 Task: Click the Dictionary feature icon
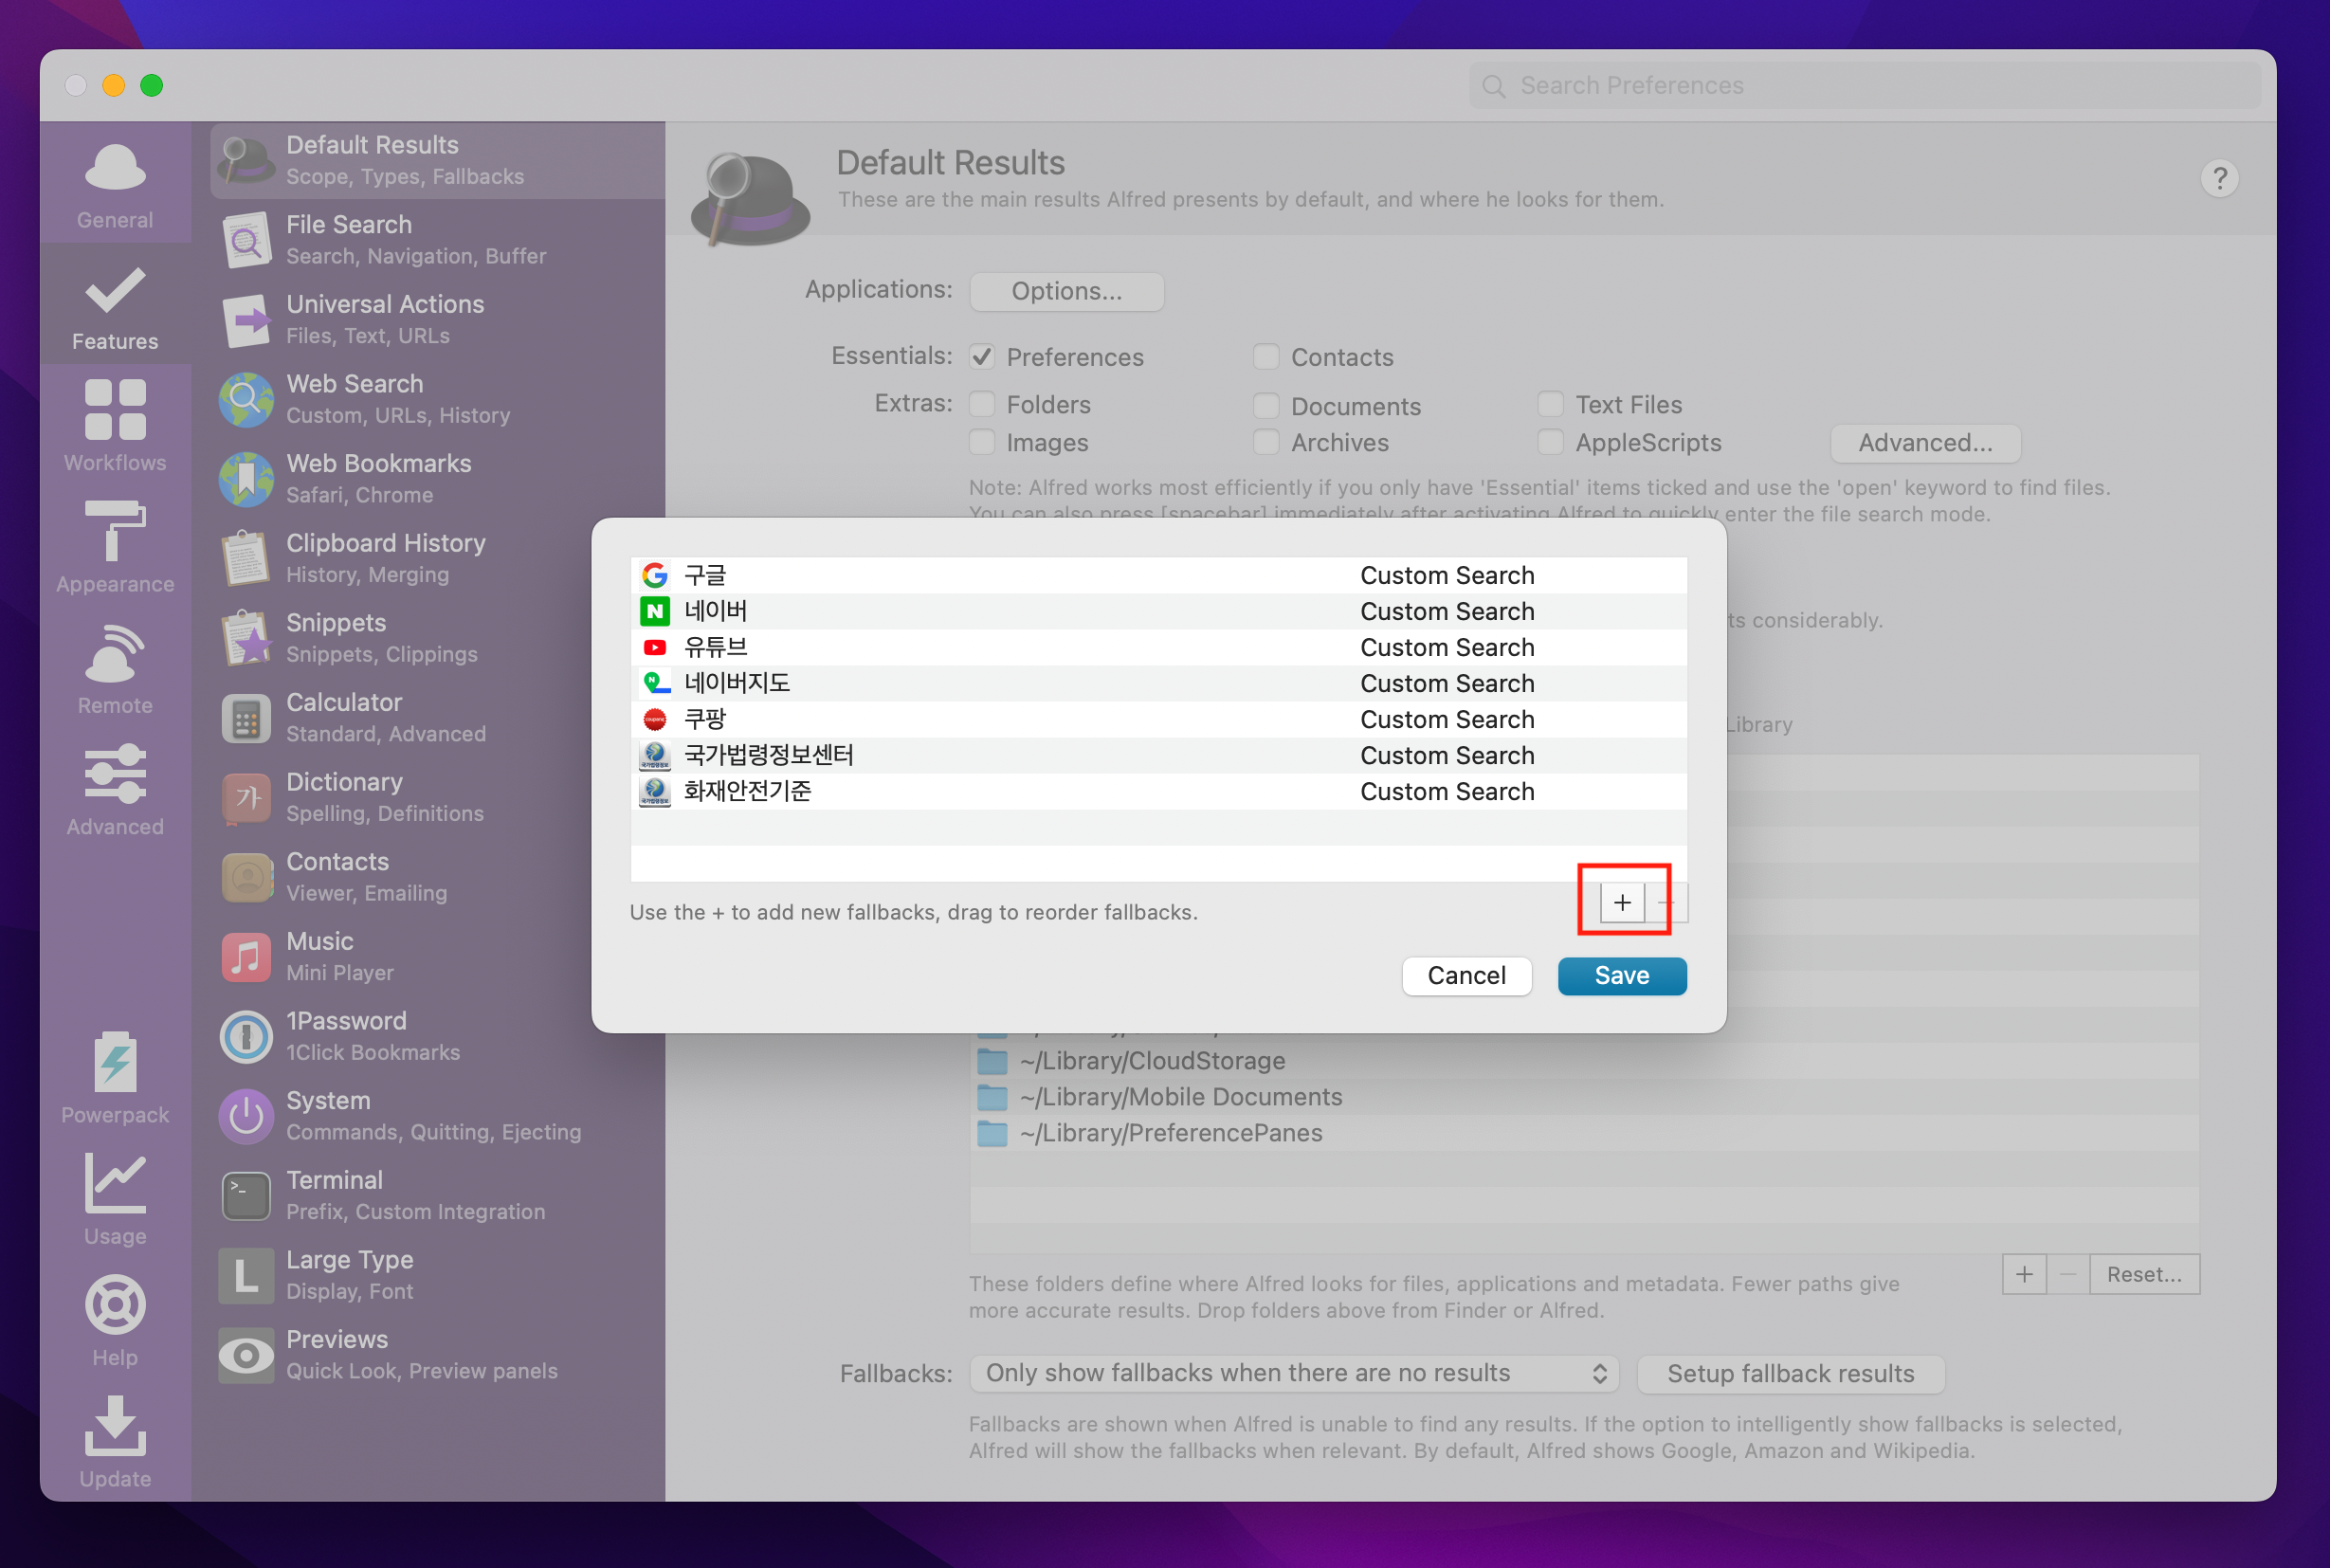tap(246, 797)
